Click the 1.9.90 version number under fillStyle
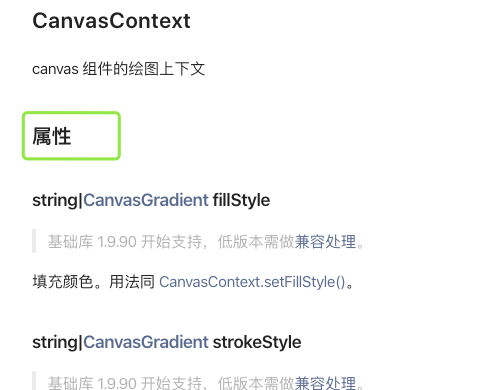 (117, 242)
